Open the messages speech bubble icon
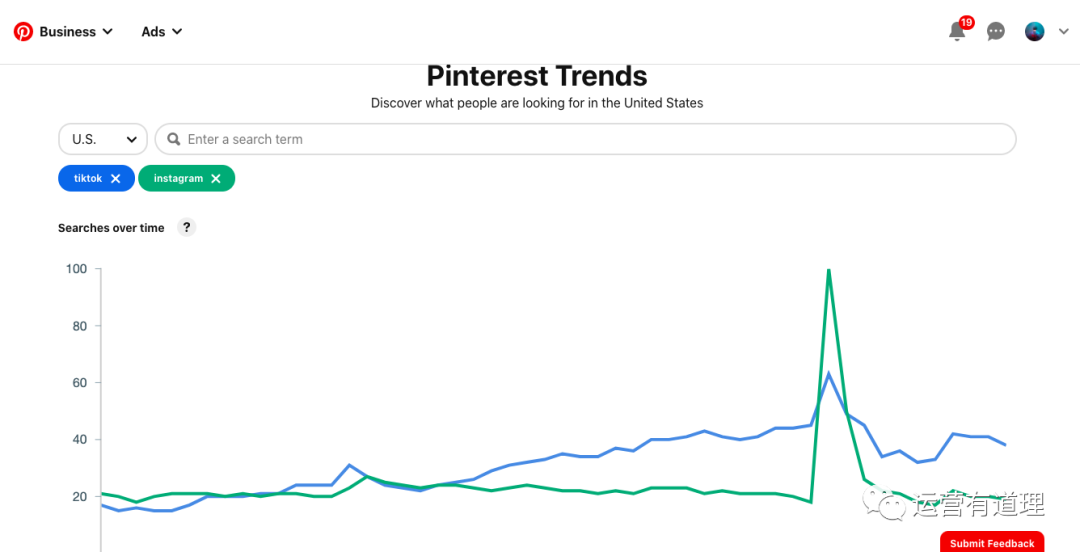This screenshot has height=552, width=1080. coord(996,32)
